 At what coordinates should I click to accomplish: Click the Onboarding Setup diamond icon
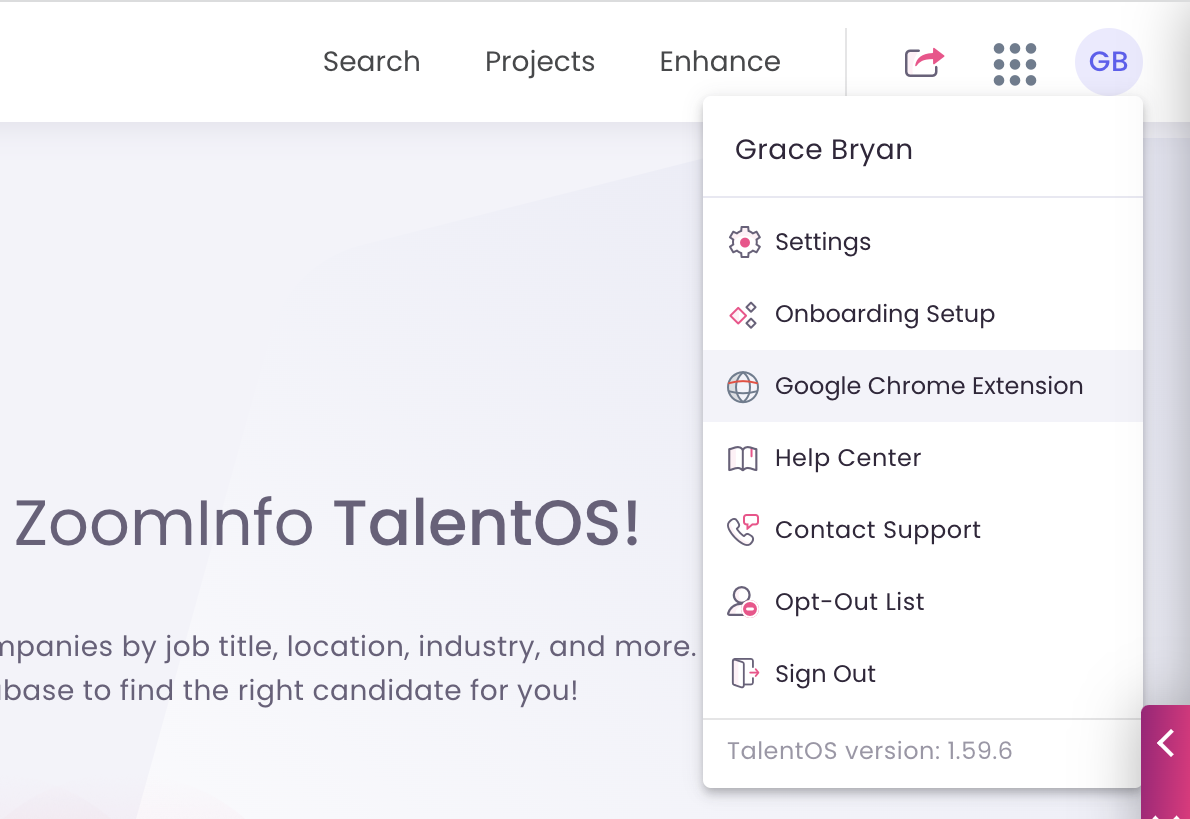(743, 313)
